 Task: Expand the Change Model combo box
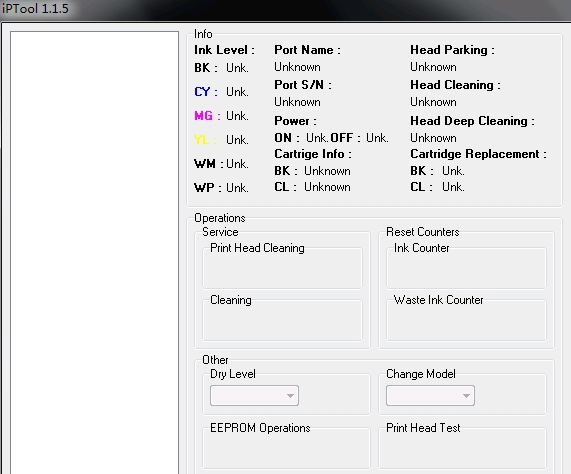pos(430,395)
